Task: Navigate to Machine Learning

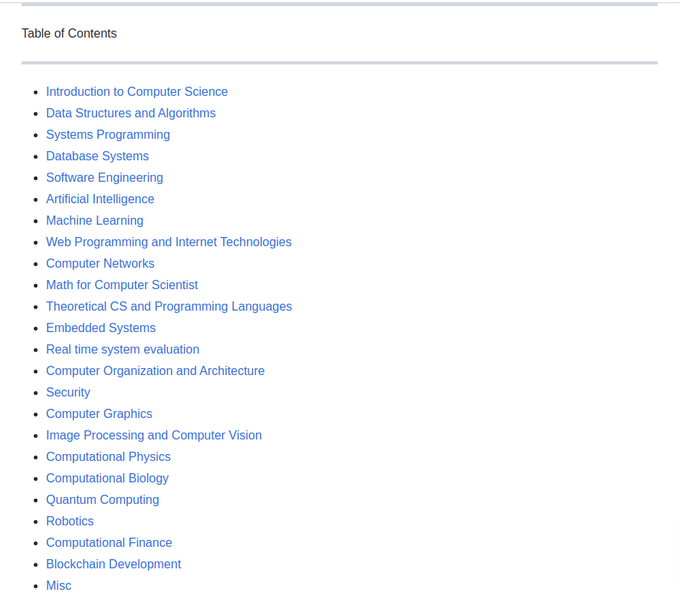Action: tap(95, 220)
